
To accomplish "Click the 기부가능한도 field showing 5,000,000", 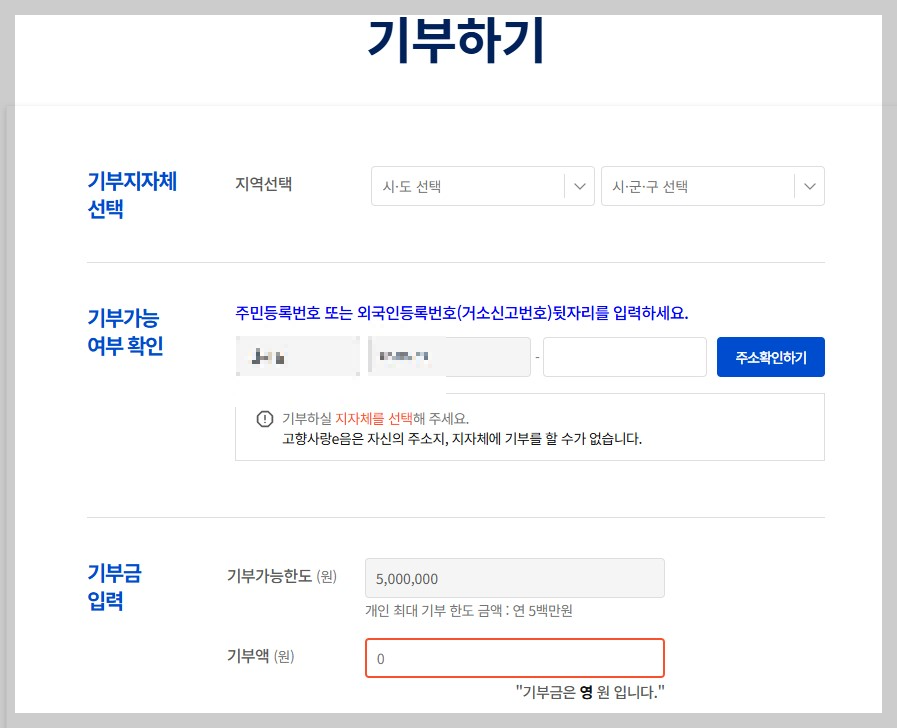I will [x=514, y=578].
